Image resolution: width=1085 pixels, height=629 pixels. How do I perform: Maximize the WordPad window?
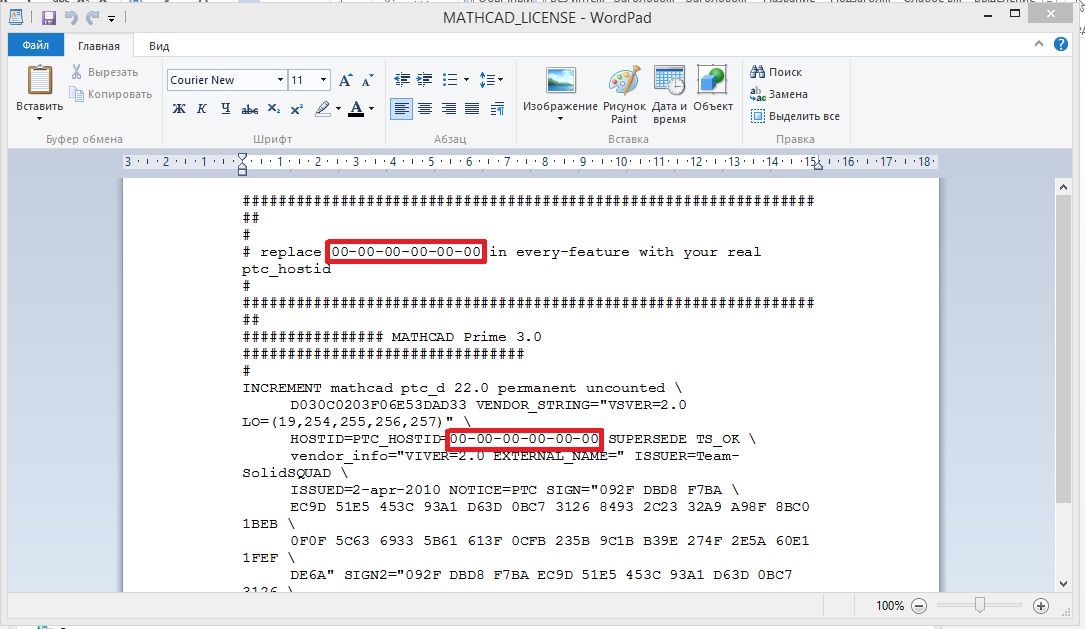[1015, 13]
